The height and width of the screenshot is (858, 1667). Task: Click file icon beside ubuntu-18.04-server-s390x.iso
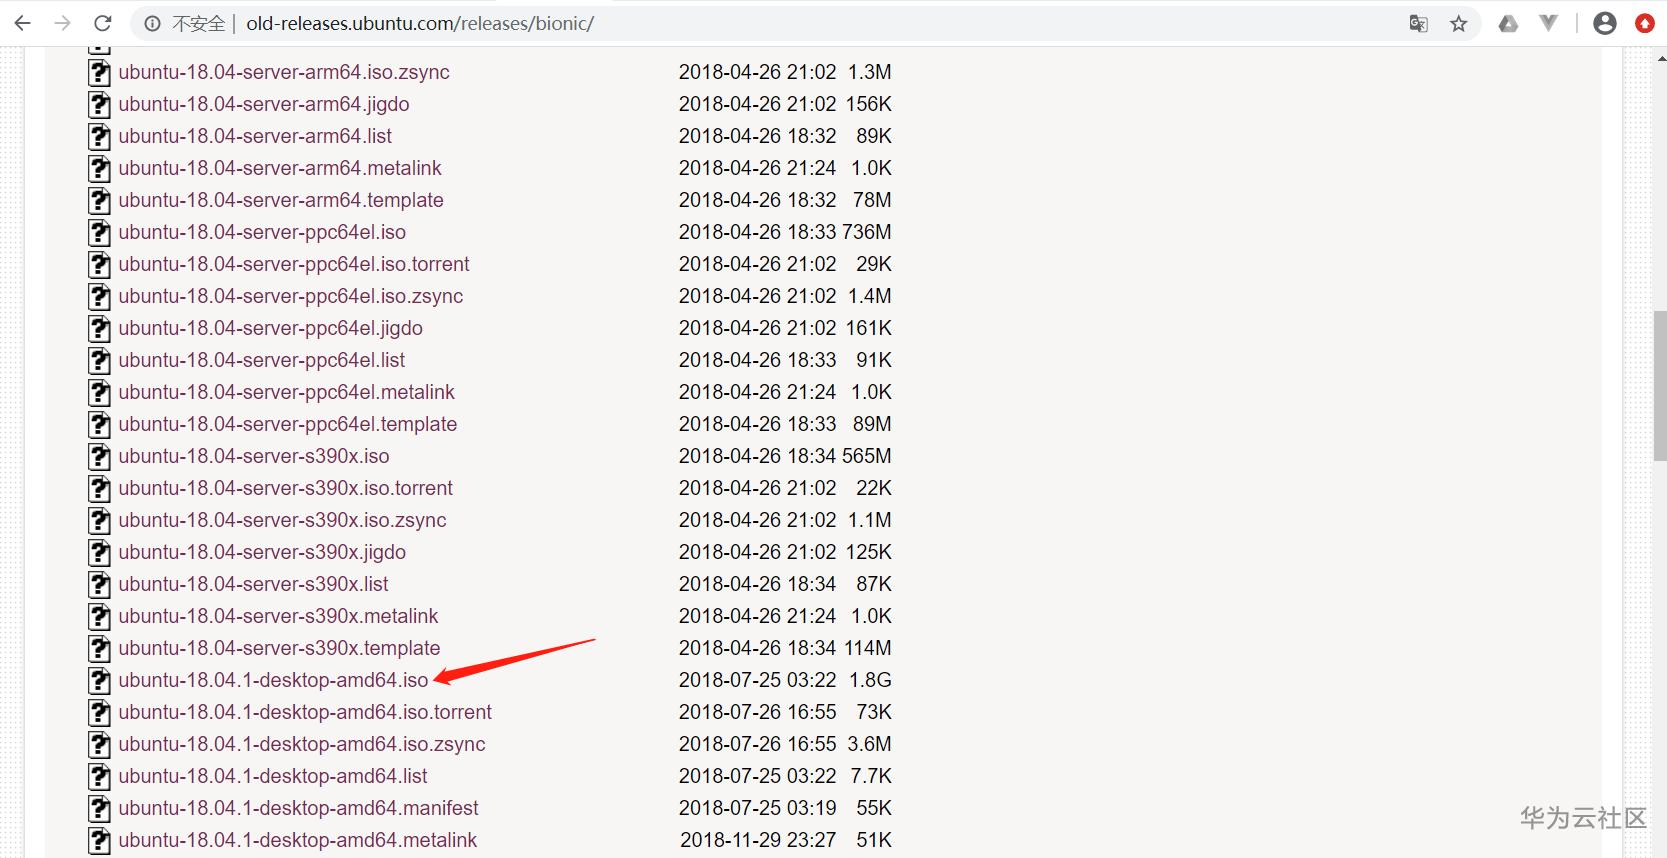pos(99,457)
